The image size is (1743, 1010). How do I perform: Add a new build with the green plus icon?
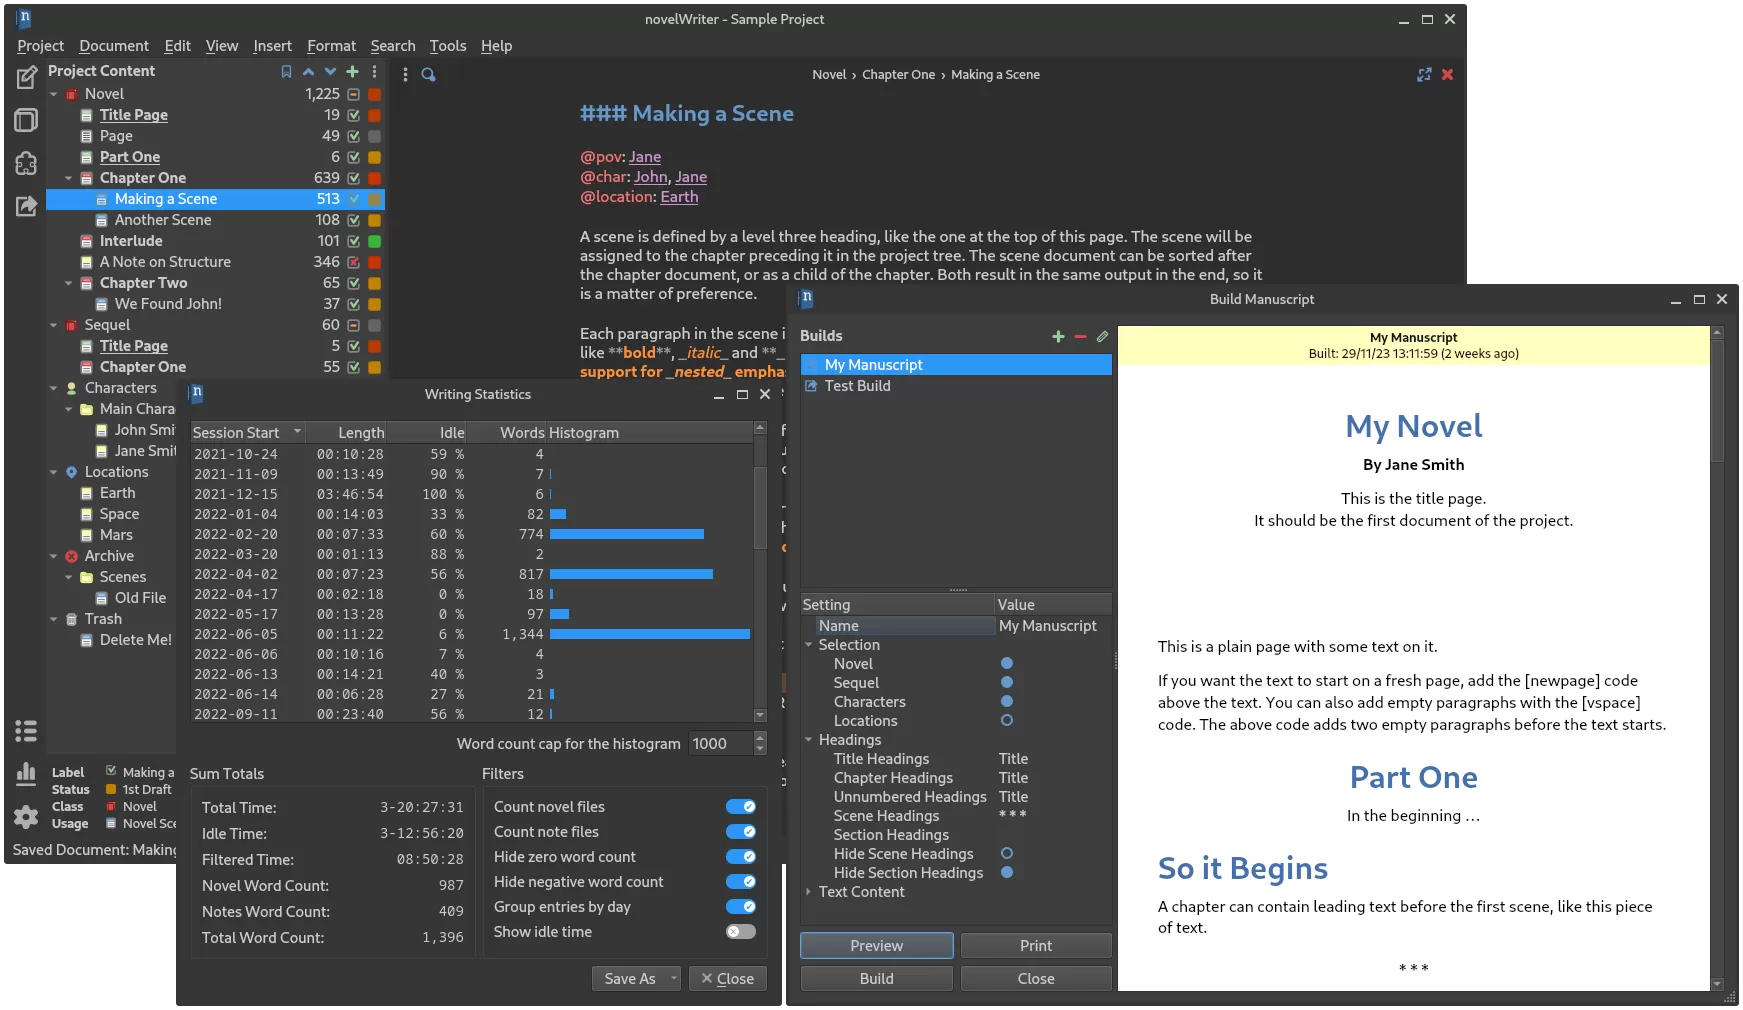1057,337
